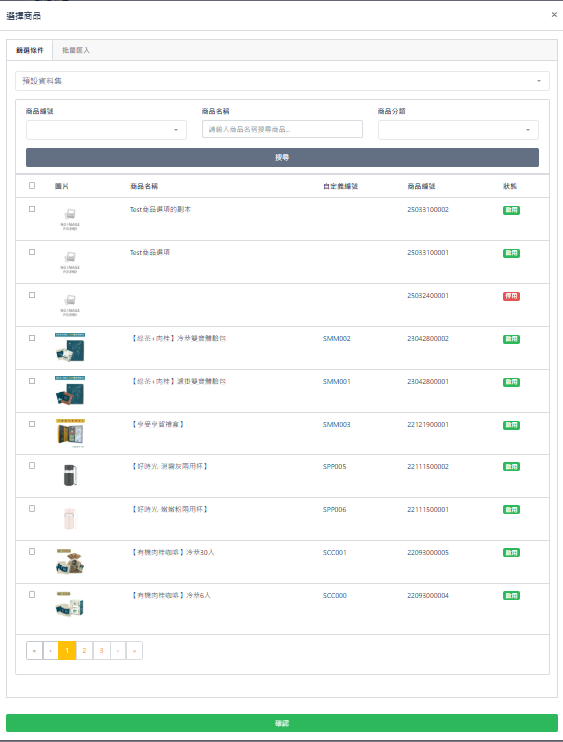Click product name beside SMM003

(157, 424)
